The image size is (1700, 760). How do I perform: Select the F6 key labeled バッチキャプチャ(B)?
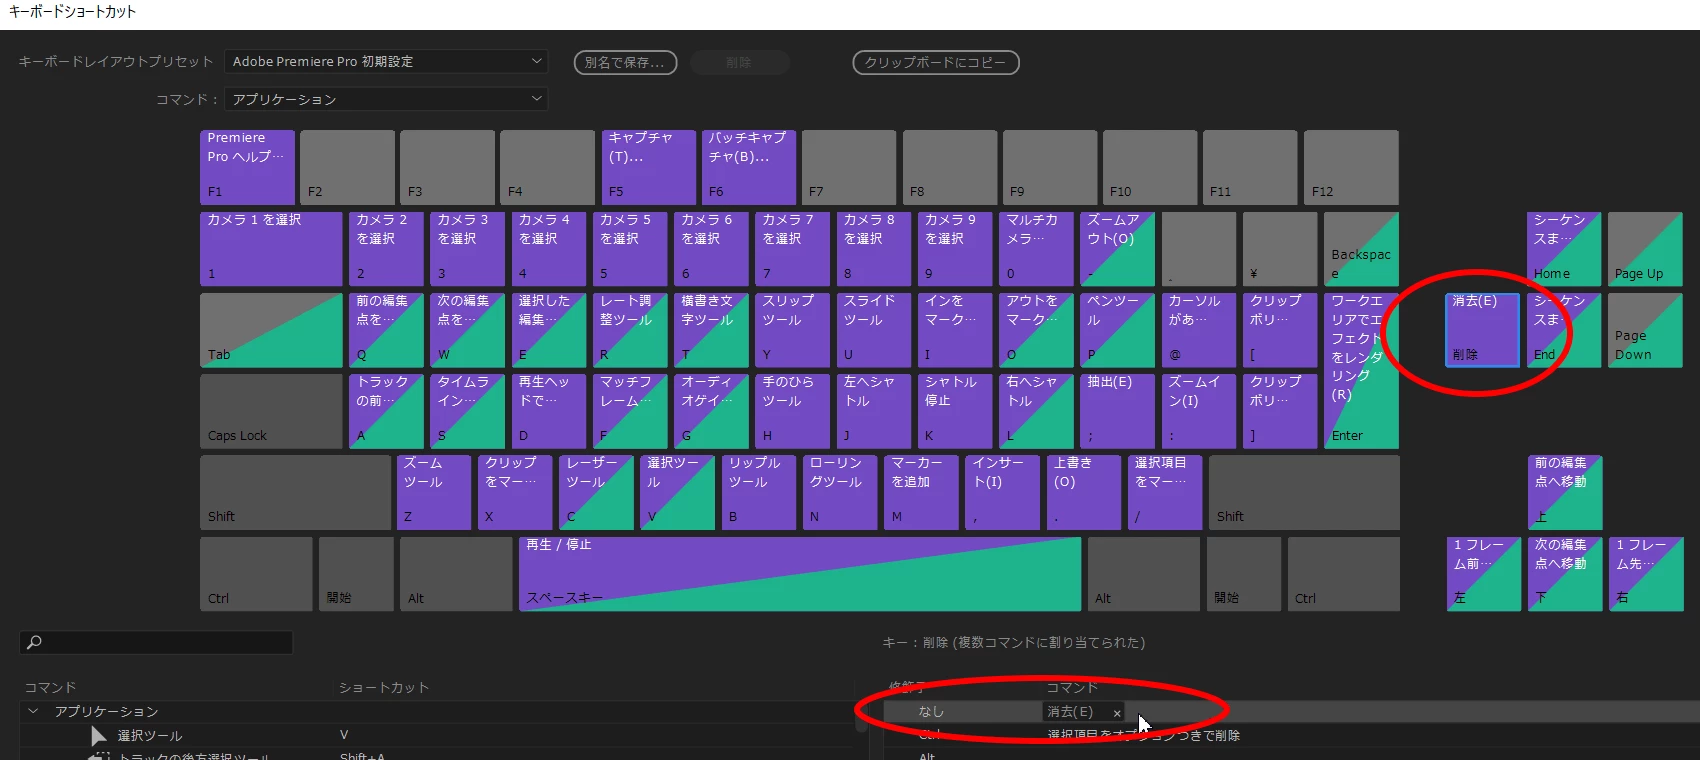(x=749, y=167)
